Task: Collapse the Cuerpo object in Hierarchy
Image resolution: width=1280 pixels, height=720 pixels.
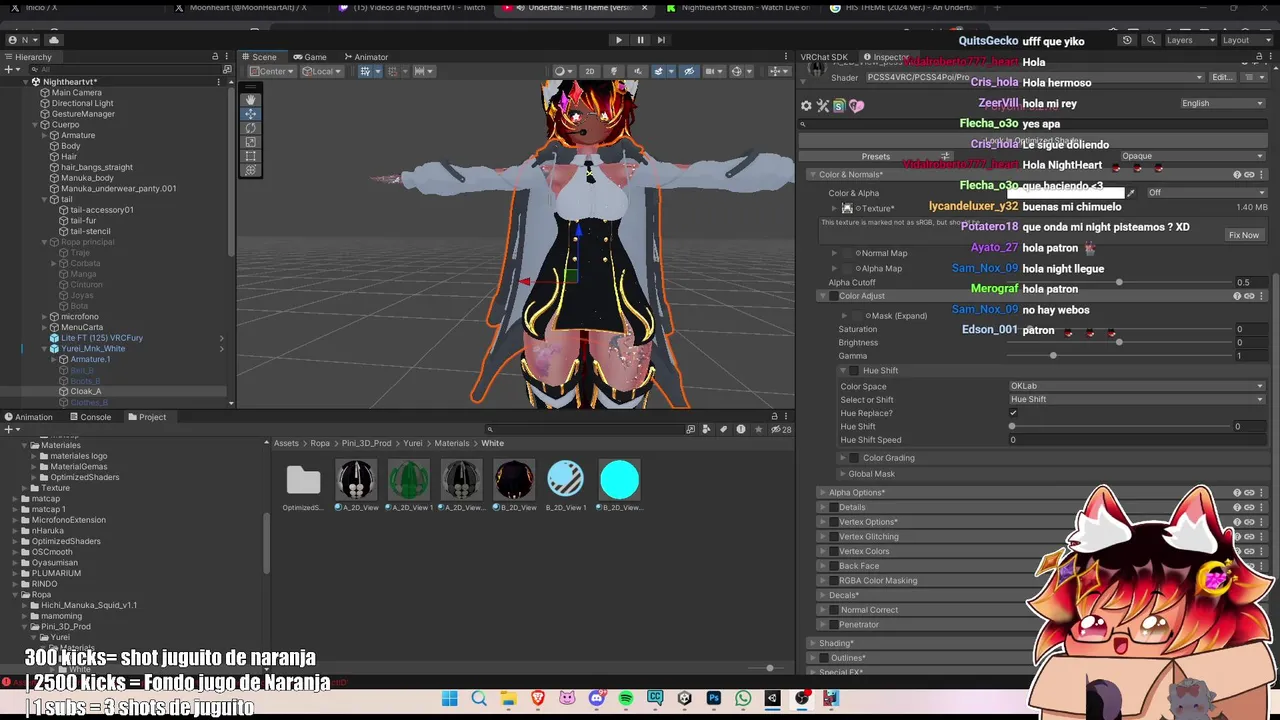Action: pos(34,125)
